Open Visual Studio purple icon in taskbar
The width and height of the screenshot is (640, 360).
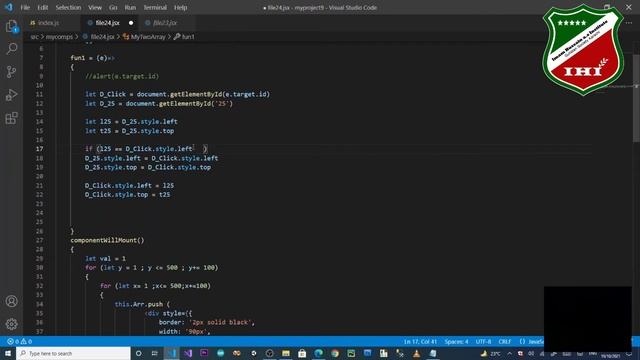point(188,353)
